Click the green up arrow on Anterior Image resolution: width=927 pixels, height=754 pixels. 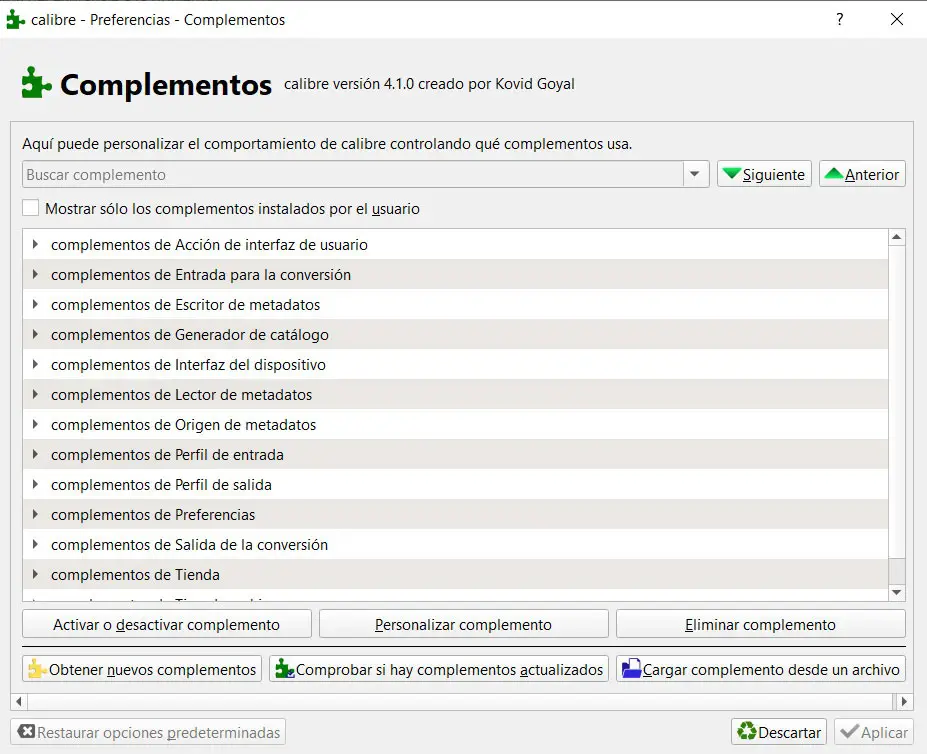pos(834,173)
